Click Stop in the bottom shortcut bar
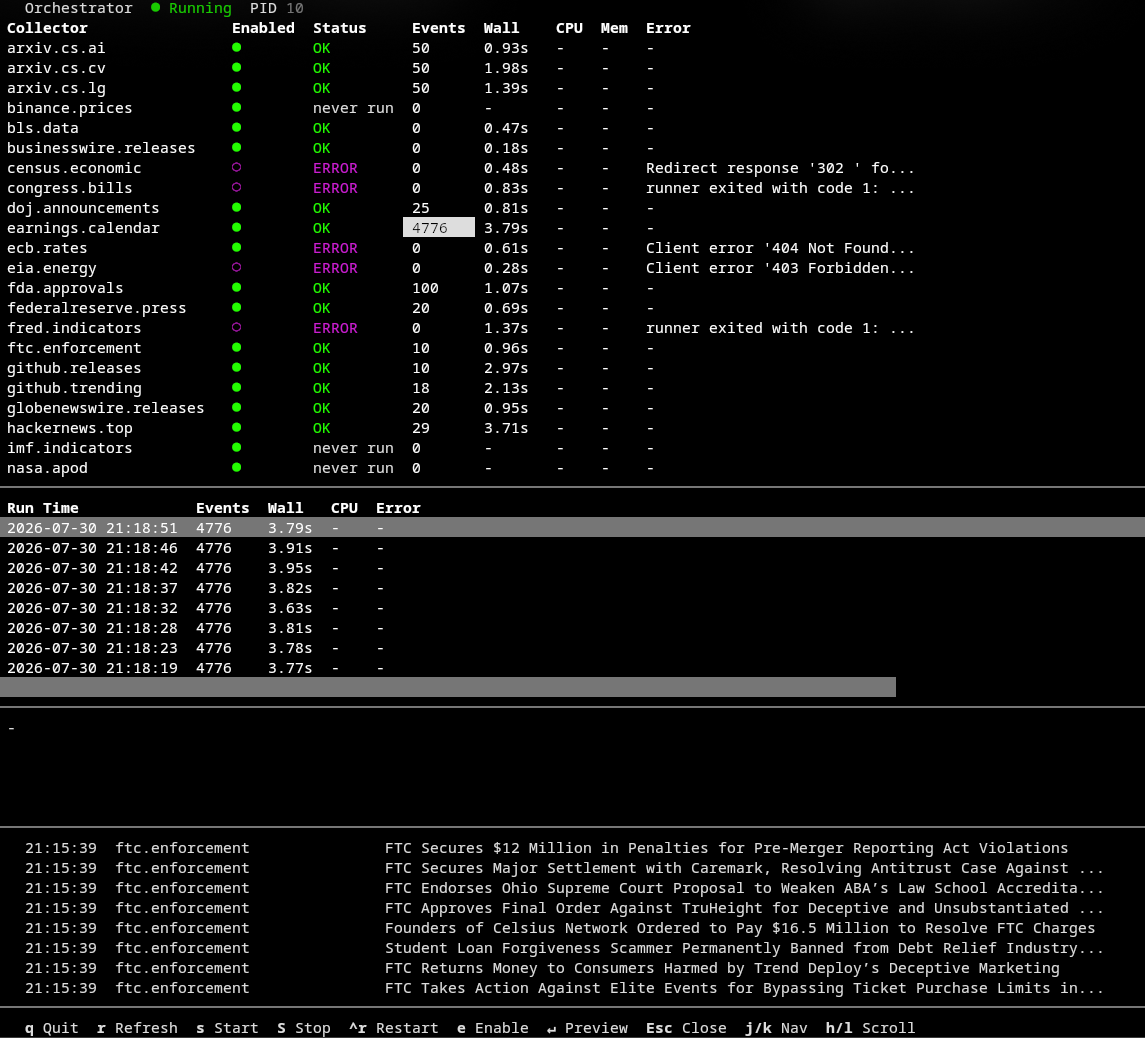The image size is (1145, 1038). (x=304, y=1028)
